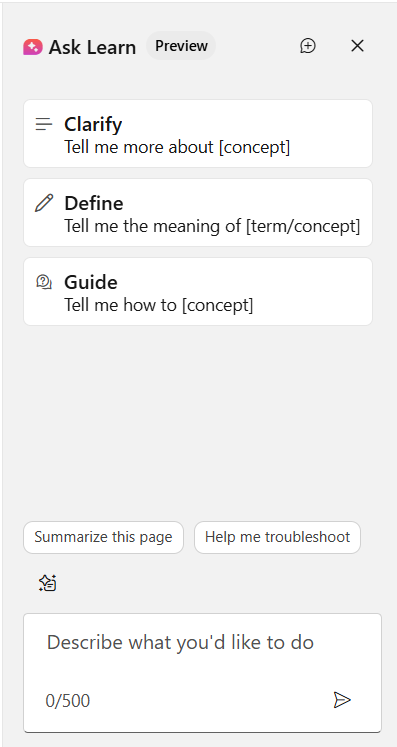Click the Help me troubleshoot suggestion
Image resolution: width=397 pixels, height=747 pixels.
(277, 537)
